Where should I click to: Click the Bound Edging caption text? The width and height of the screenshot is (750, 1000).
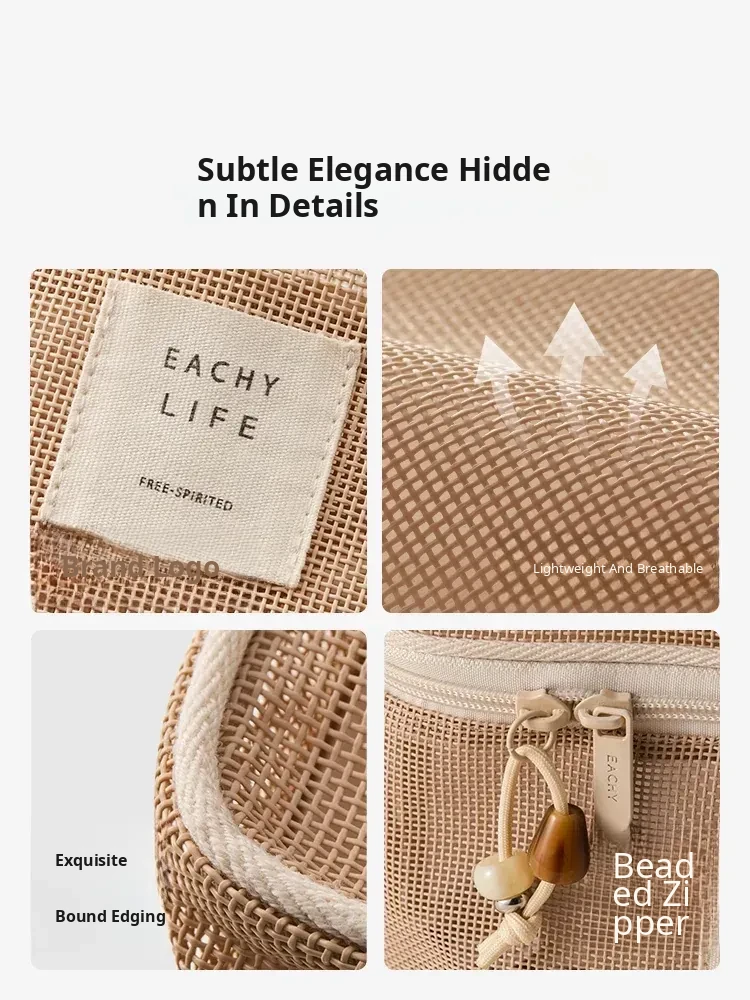[x=110, y=916]
